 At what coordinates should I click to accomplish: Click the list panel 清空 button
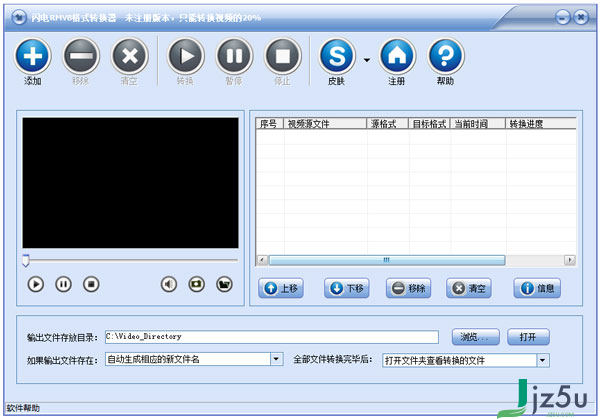[469, 288]
